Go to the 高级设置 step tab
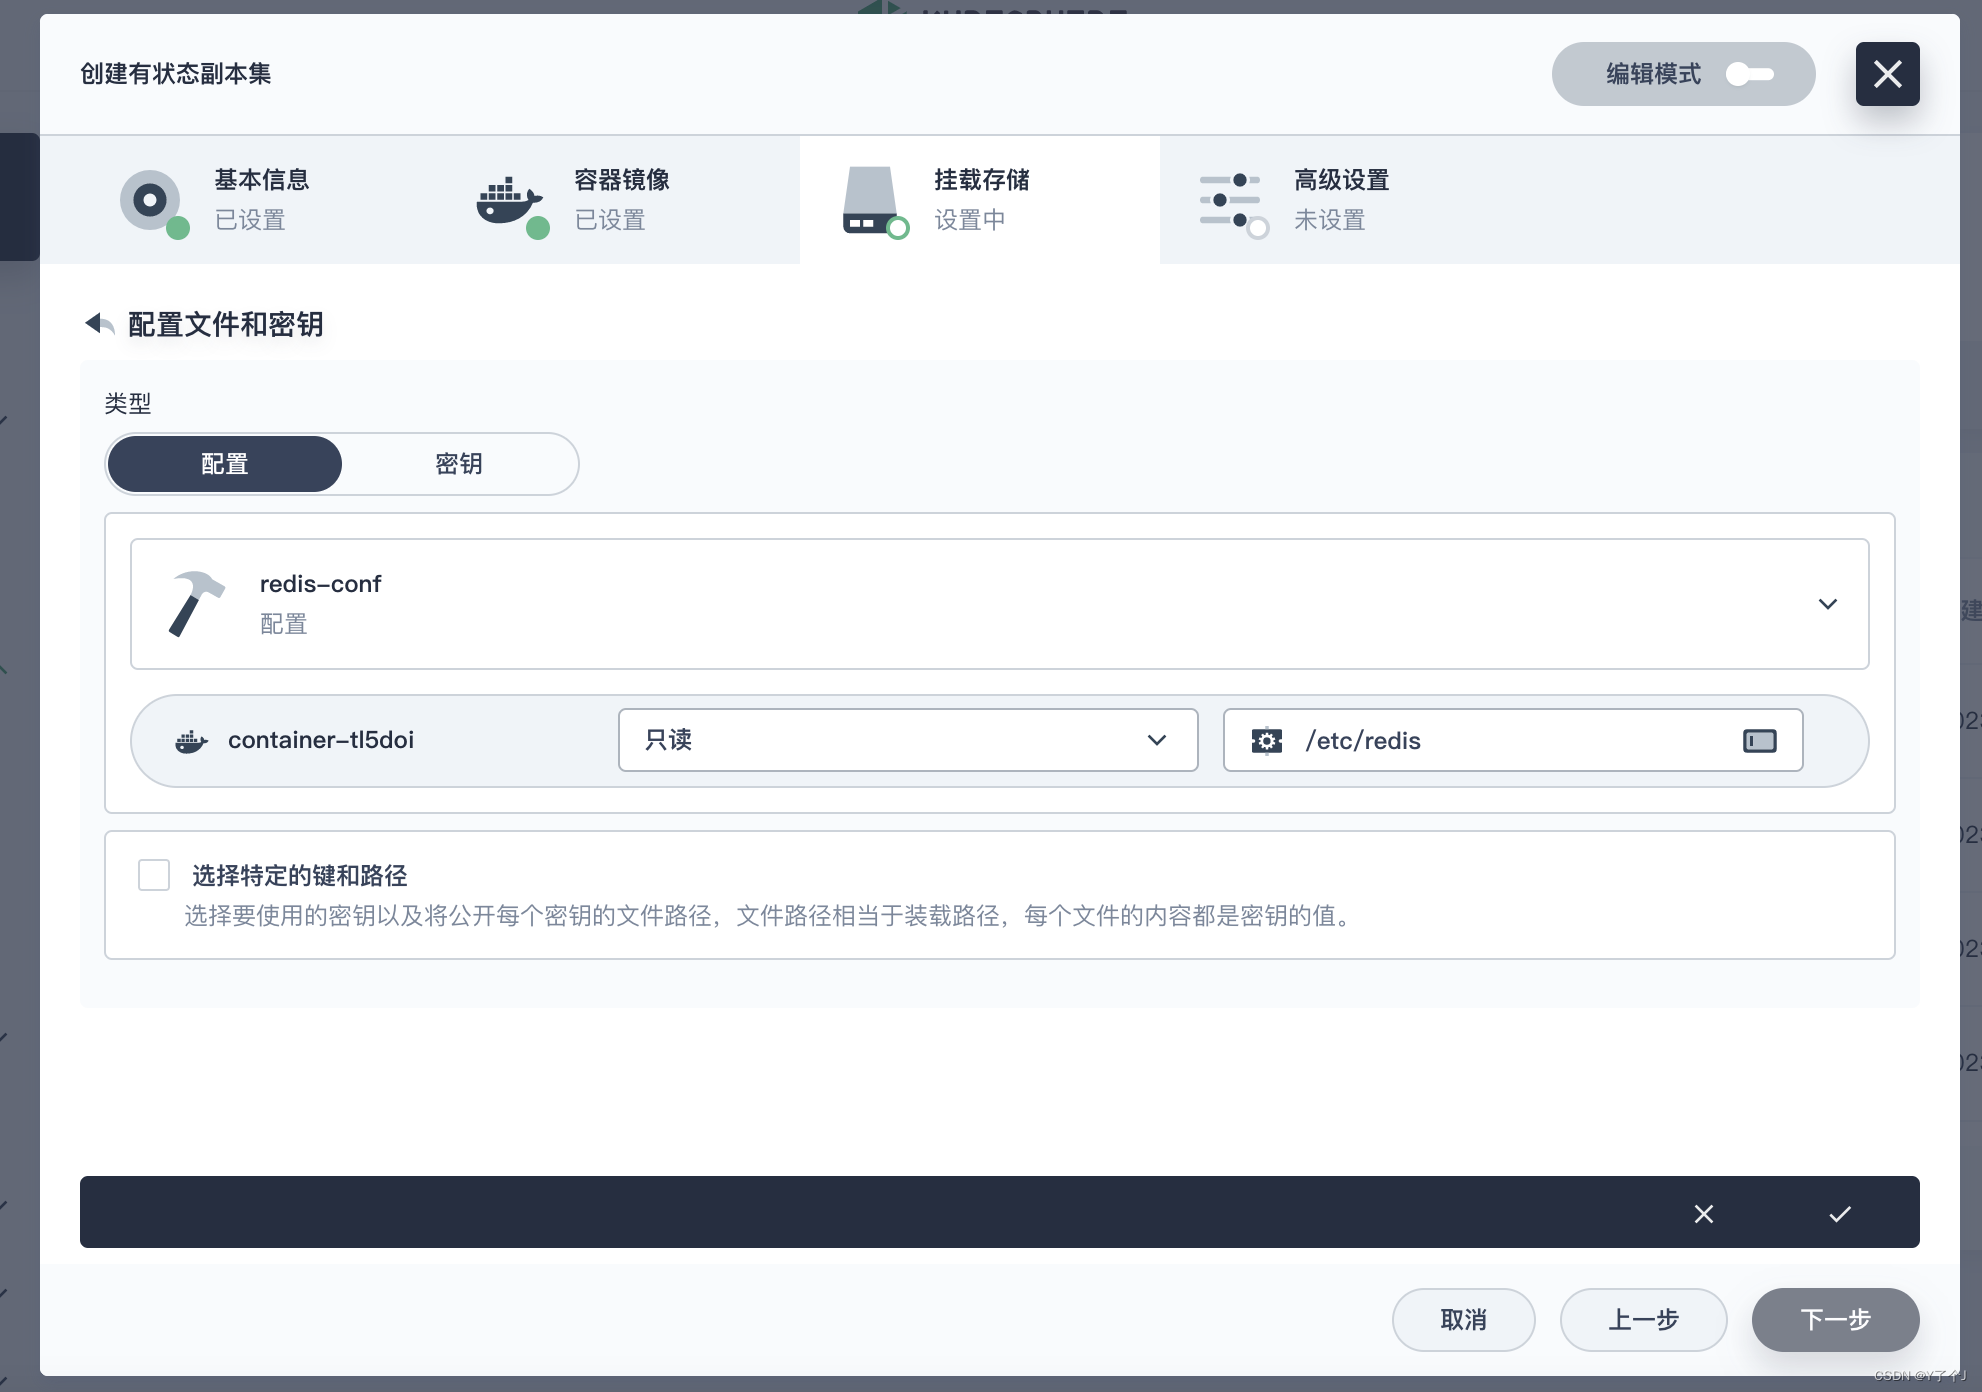 coord(1340,200)
